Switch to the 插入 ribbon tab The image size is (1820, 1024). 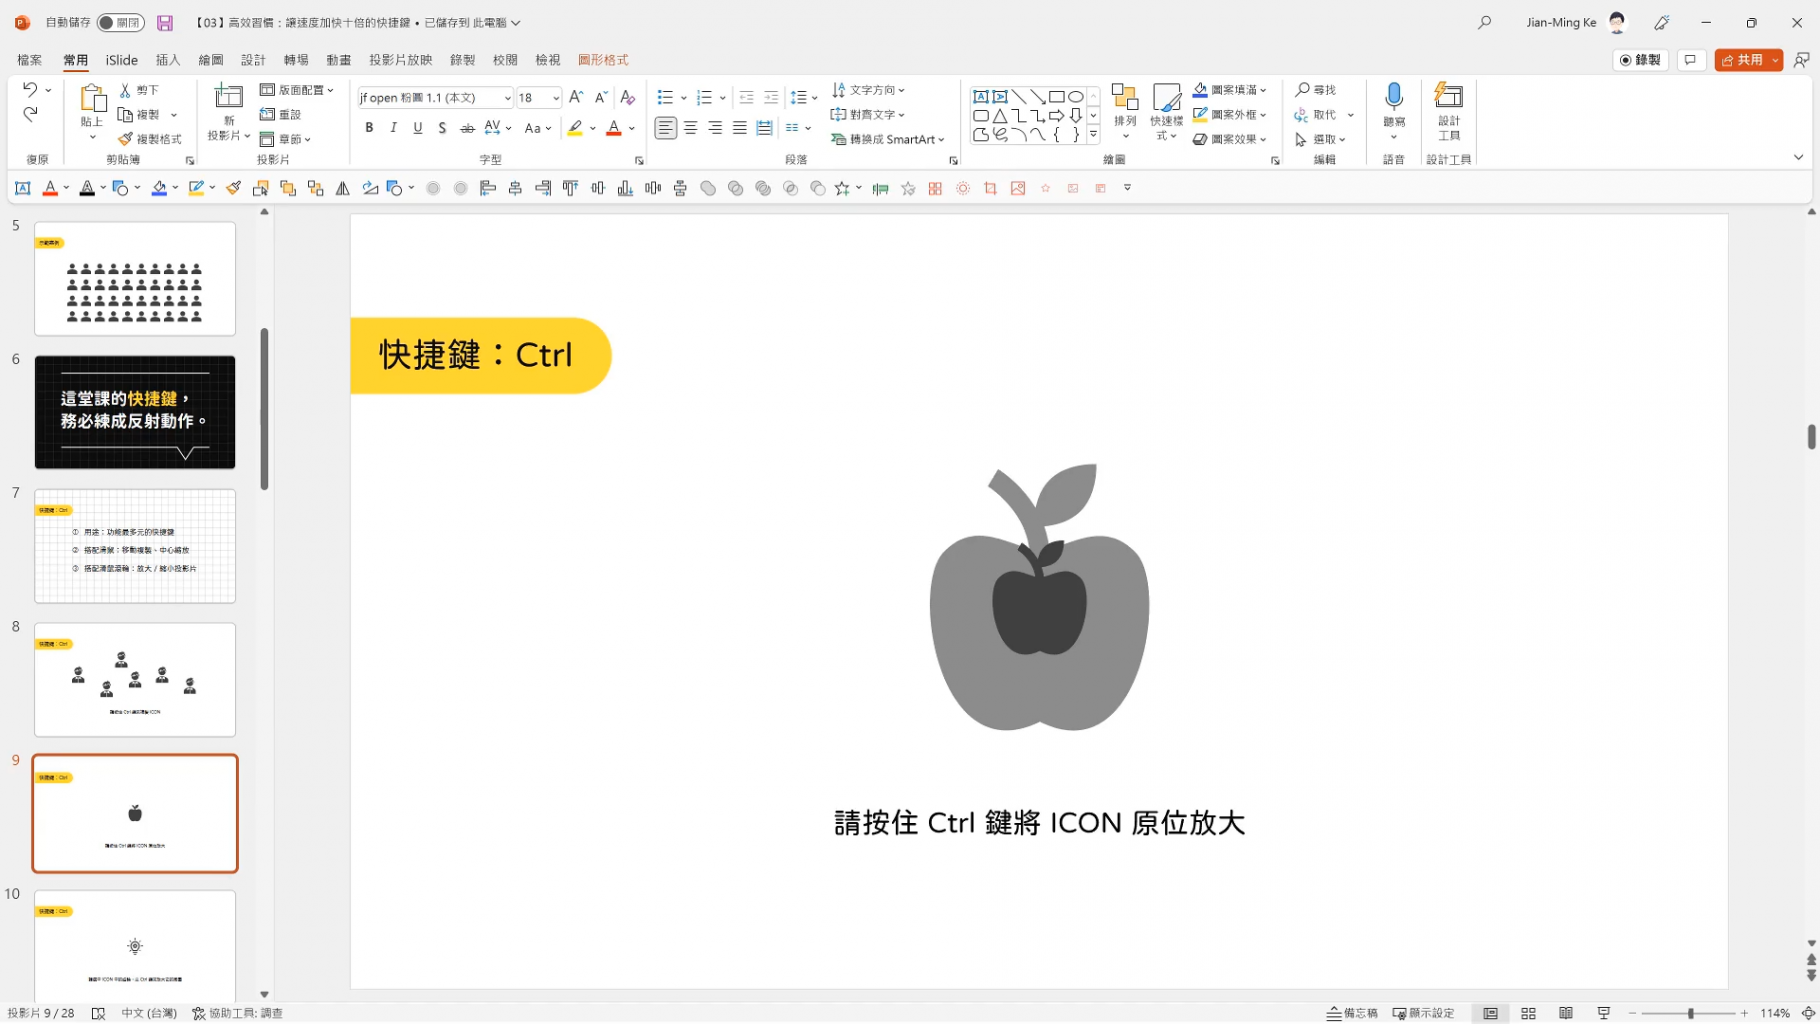167,59
